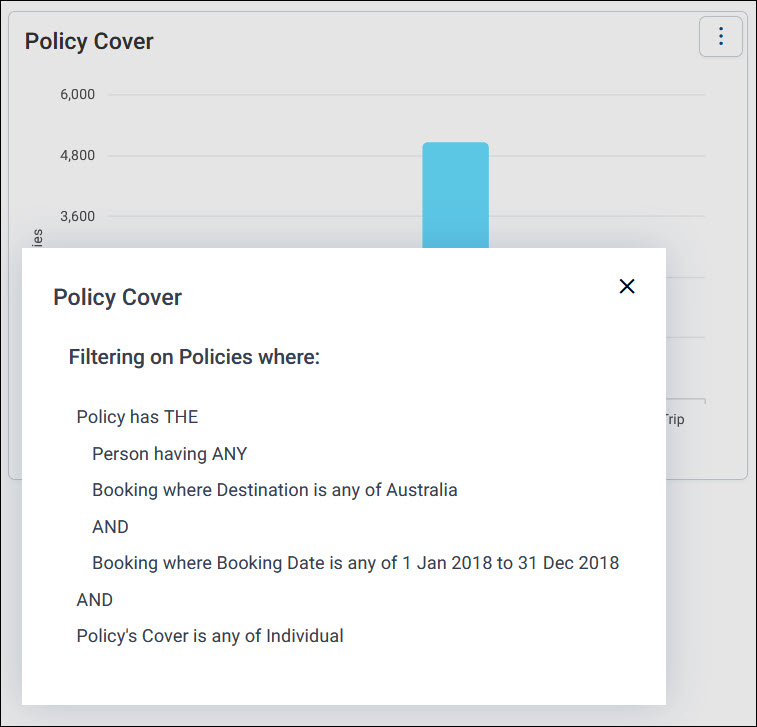Click the indented AND between the Booking conditions

tap(110, 527)
